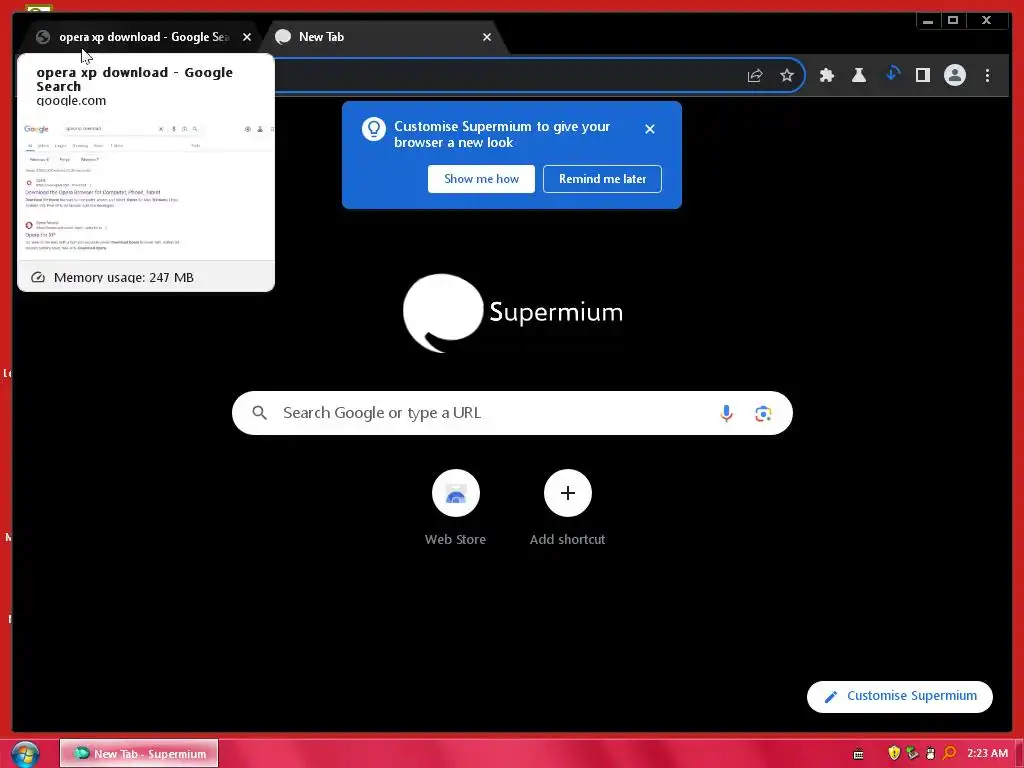Click the address bar field
The width and height of the screenshot is (1024, 768).
click(509, 75)
